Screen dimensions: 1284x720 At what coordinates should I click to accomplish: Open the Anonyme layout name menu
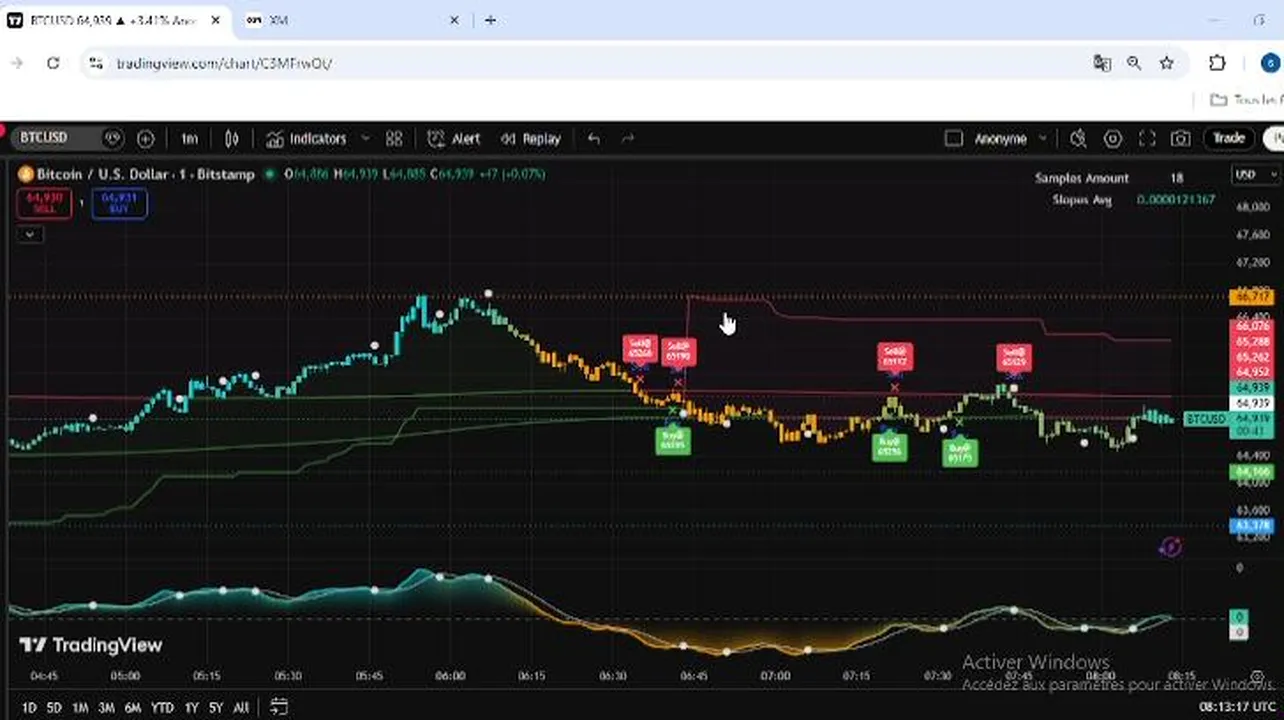pyautogui.click(x=1000, y=139)
